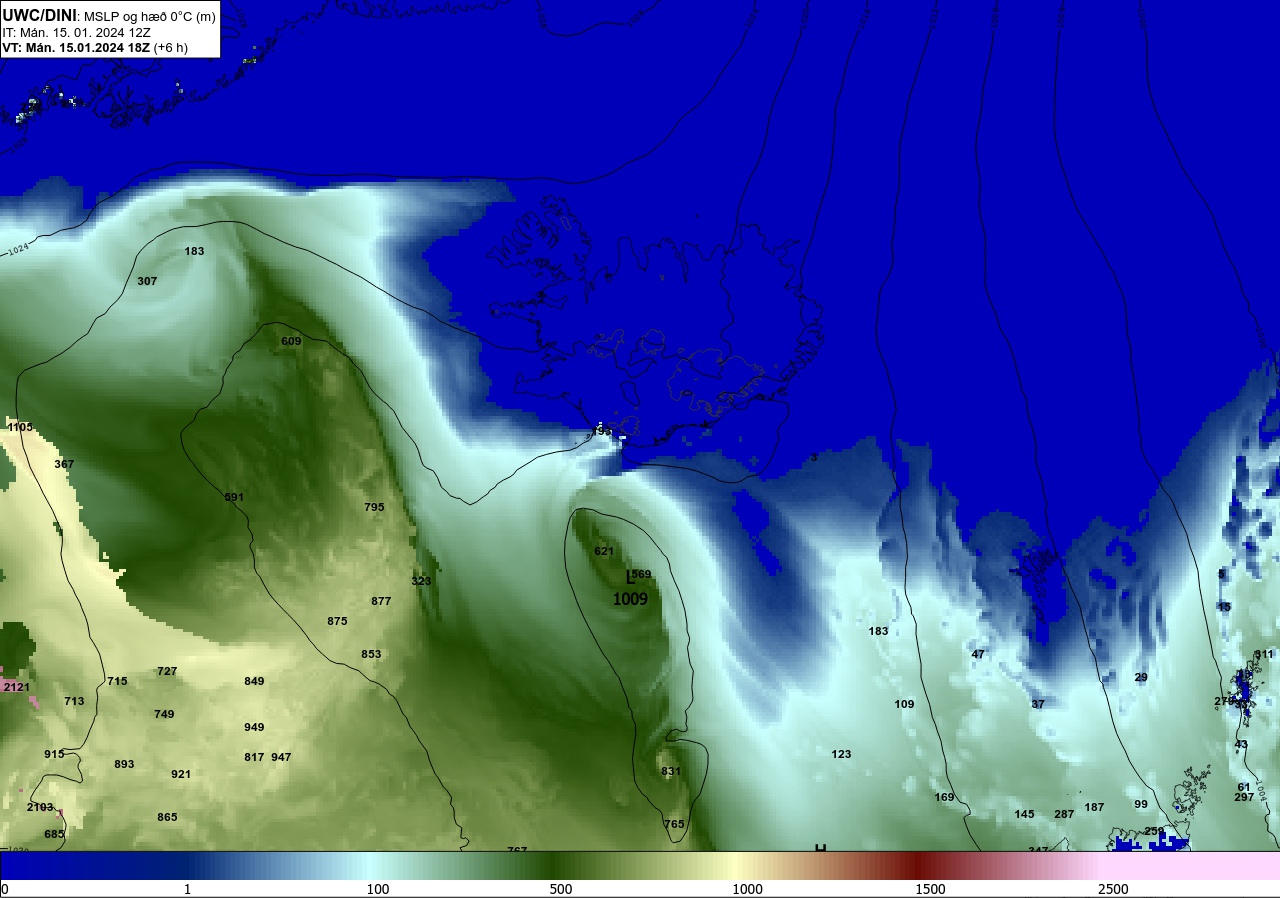This screenshot has height=898, width=1280.
Task: Select the height value 877
Action: click(381, 601)
